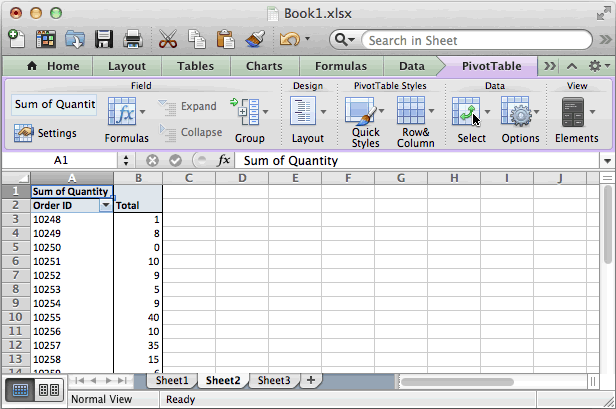Image resolution: width=616 pixels, height=409 pixels.
Task: Open ribbon preferences gear menu
Action: tap(599, 66)
